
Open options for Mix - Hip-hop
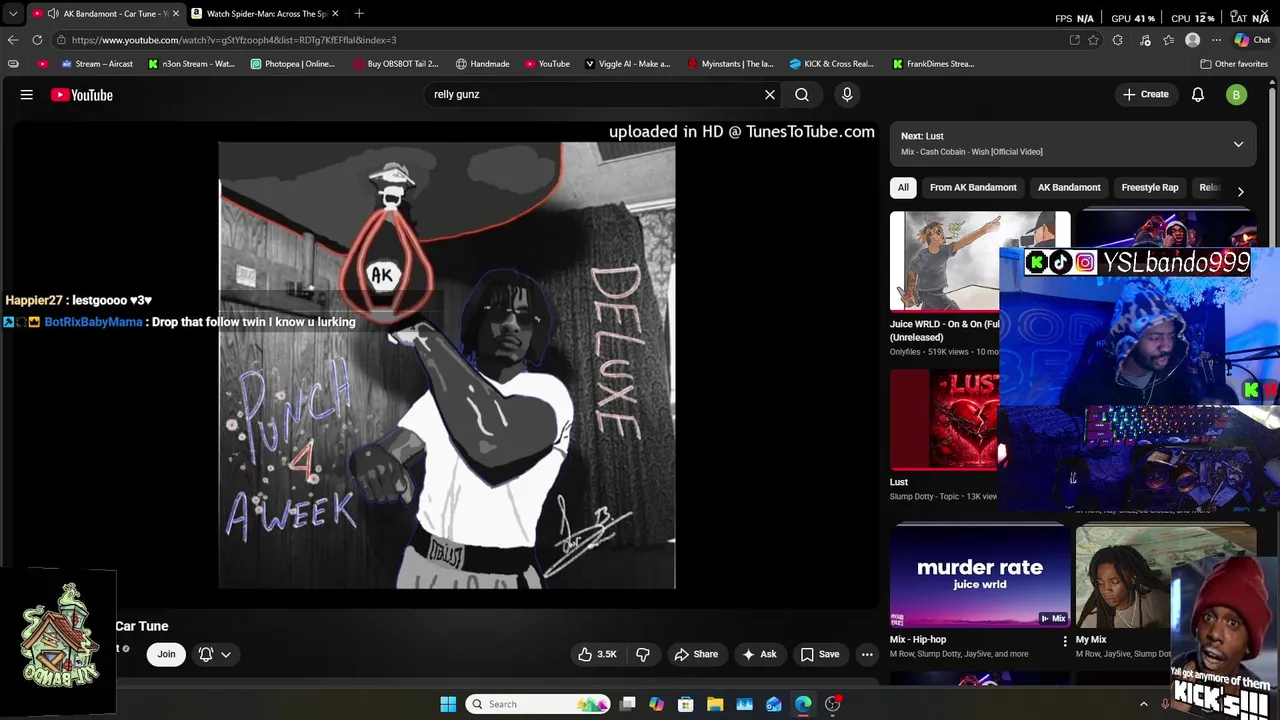point(1064,641)
